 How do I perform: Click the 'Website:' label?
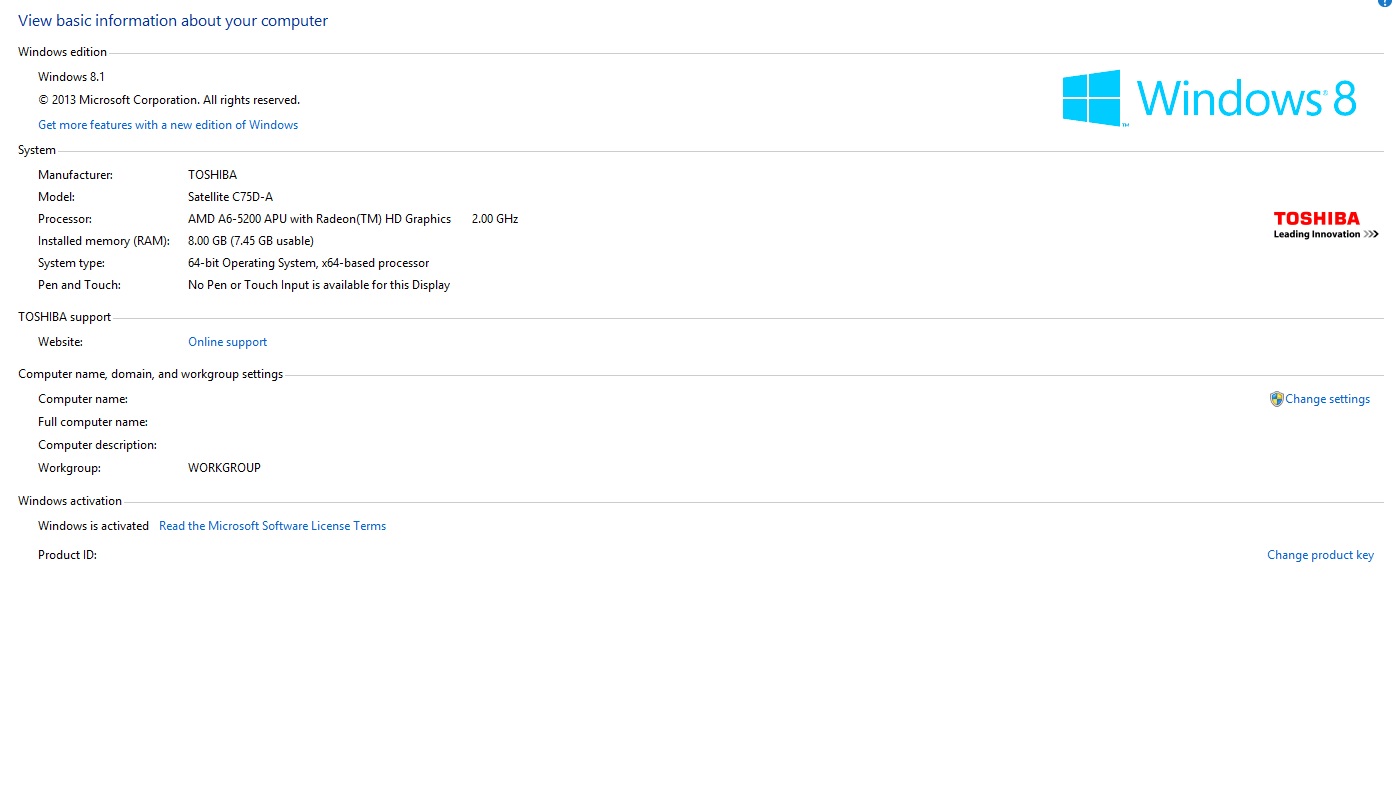click(x=60, y=342)
